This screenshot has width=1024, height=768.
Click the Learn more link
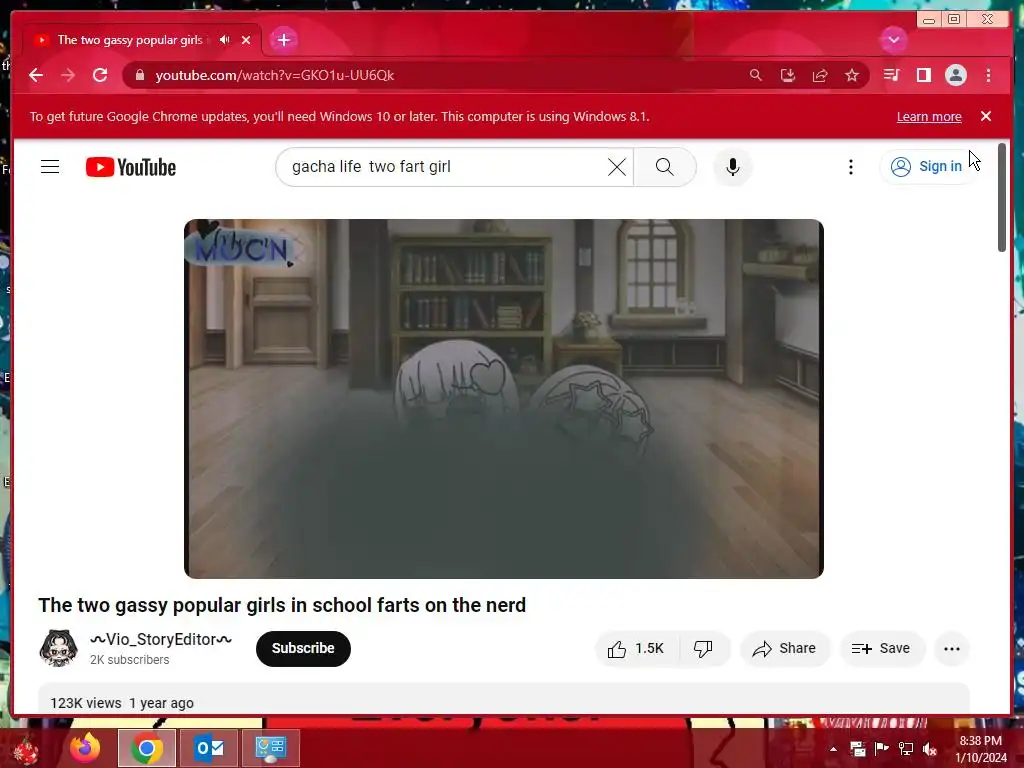click(x=929, y=117)
